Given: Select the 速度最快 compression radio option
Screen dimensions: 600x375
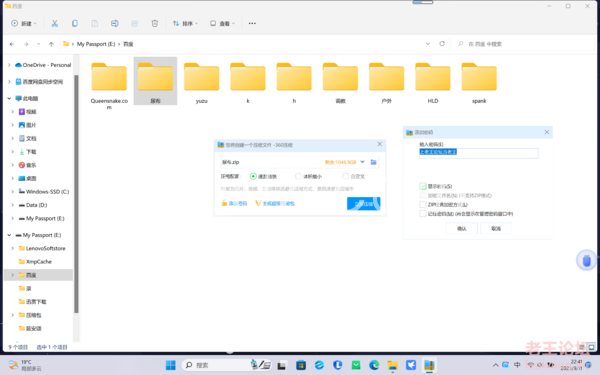Looking at the screenshot, I should click(253, 176).
